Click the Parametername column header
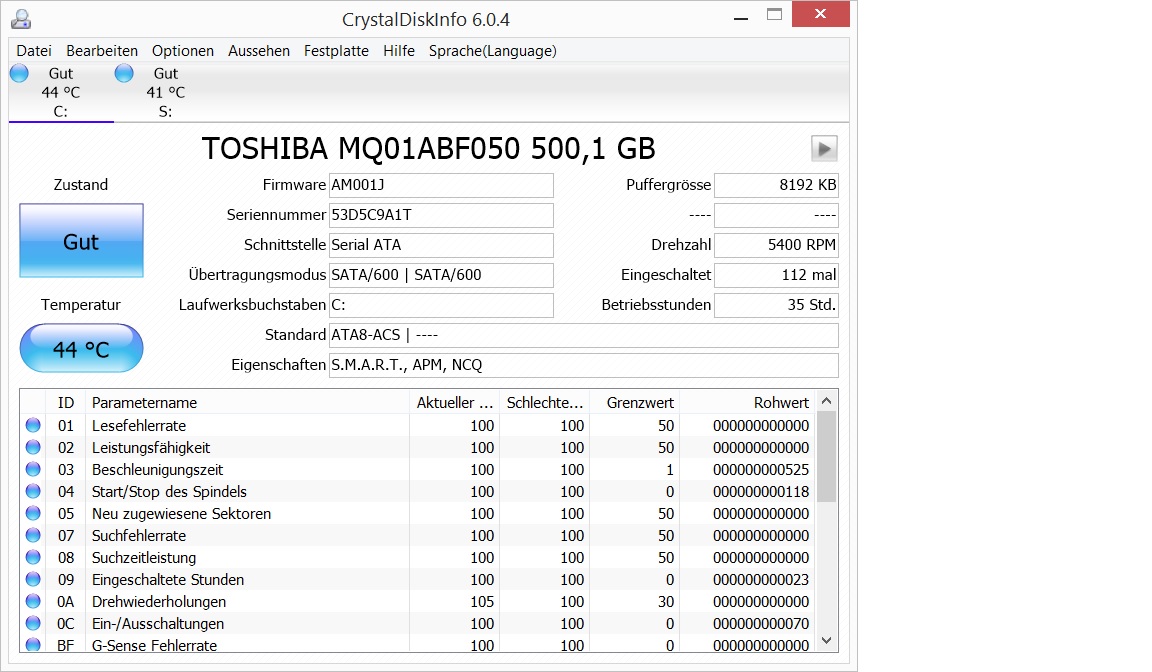The width and height of the screenshot is (1152, 672). coord(248,402)
